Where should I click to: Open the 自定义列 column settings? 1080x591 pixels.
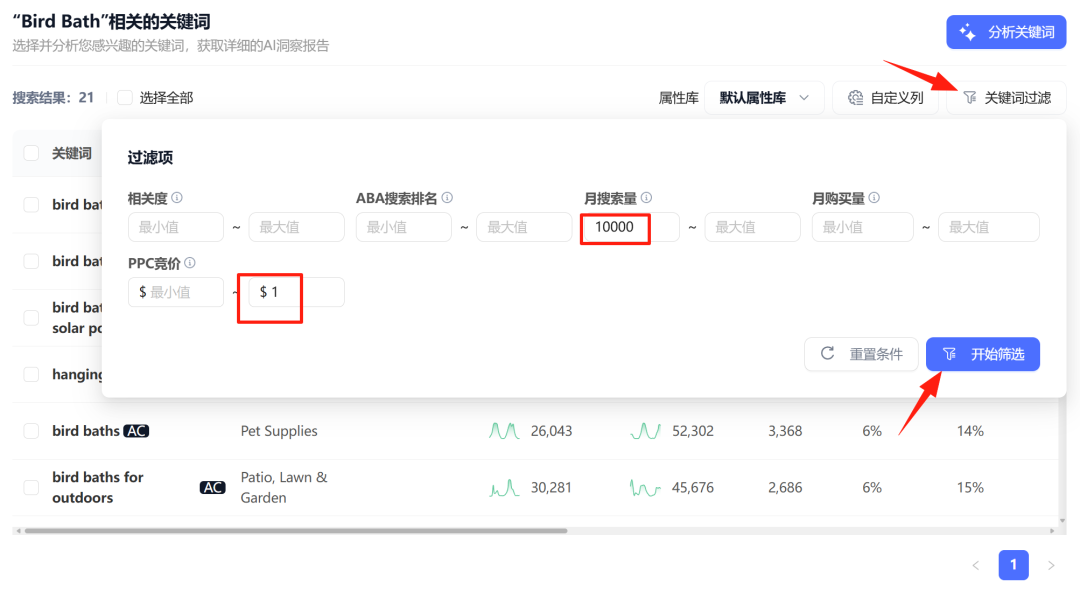[x=885, y=98]
